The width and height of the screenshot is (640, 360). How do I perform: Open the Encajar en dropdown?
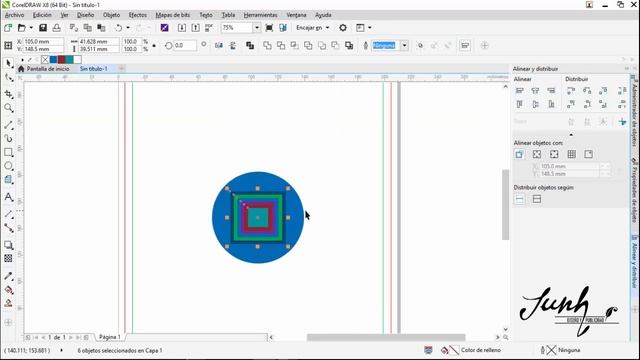[x=313, y=28]
